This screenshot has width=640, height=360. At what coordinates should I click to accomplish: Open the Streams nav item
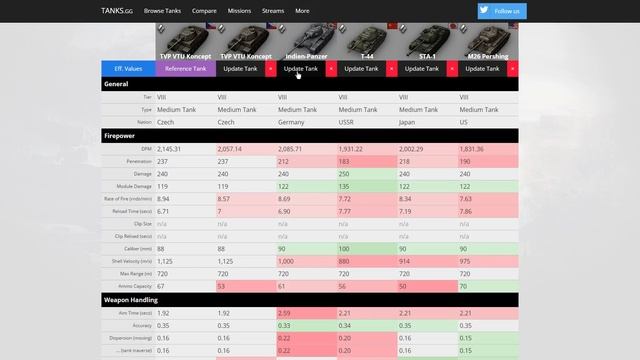[273, 11]
